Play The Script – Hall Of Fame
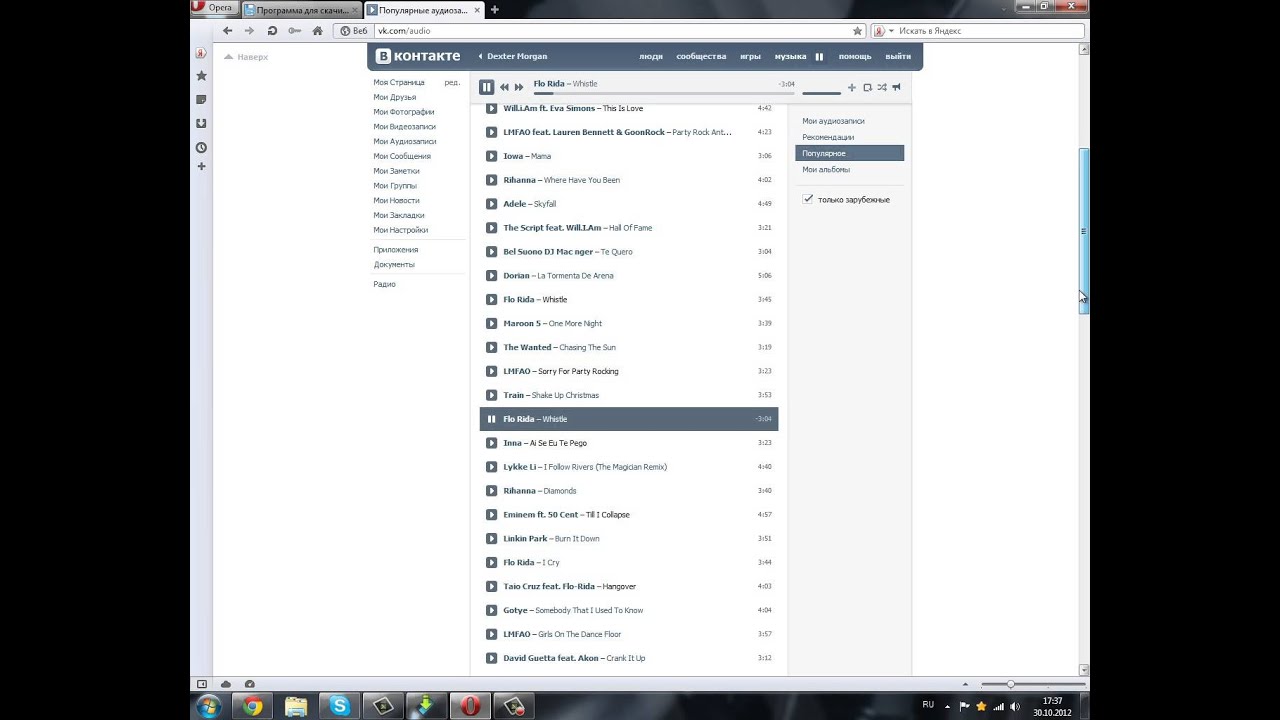1280x720 pixels. coord(491,228)
